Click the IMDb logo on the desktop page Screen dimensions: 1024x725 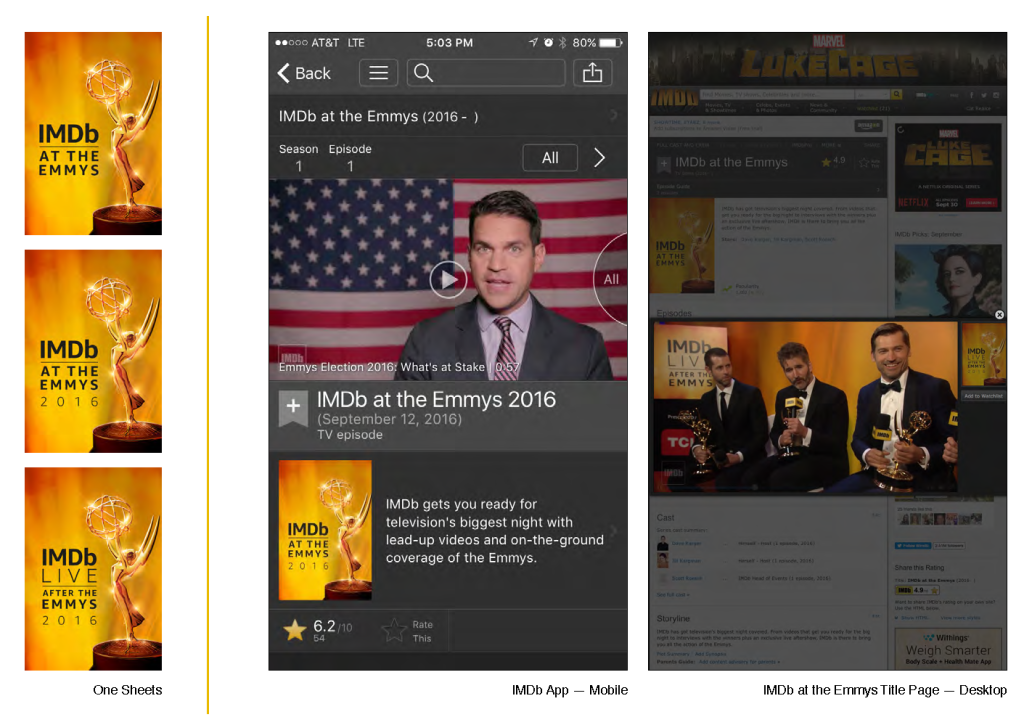pyautogui.click(x=674, y=98)
